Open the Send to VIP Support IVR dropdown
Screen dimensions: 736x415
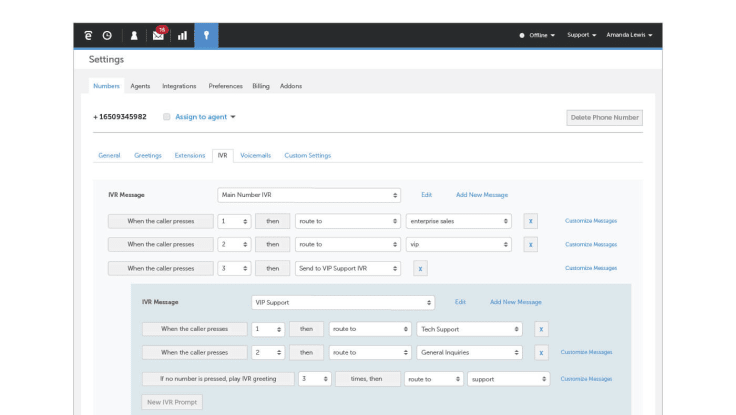348,269
